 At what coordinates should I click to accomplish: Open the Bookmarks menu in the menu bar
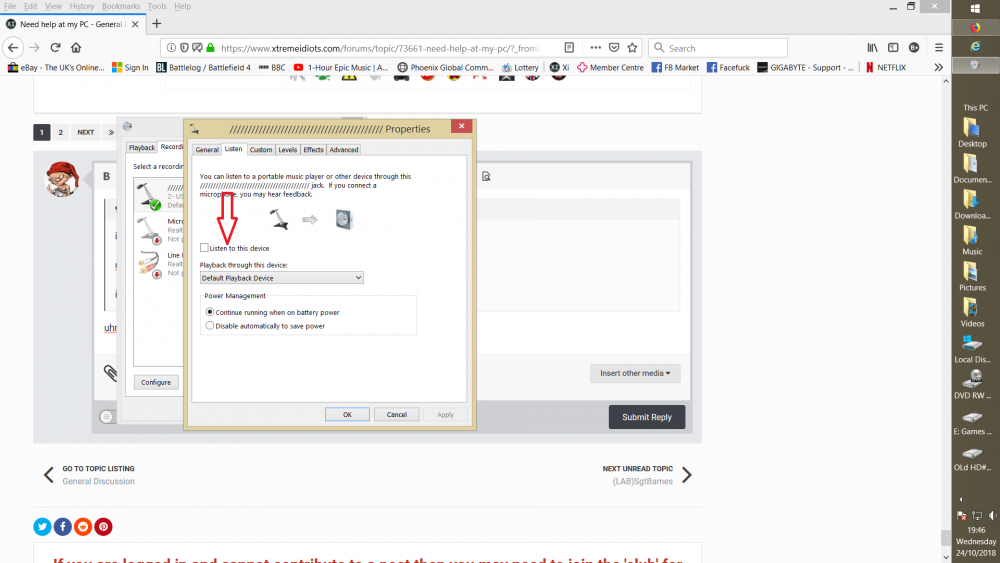121,6
